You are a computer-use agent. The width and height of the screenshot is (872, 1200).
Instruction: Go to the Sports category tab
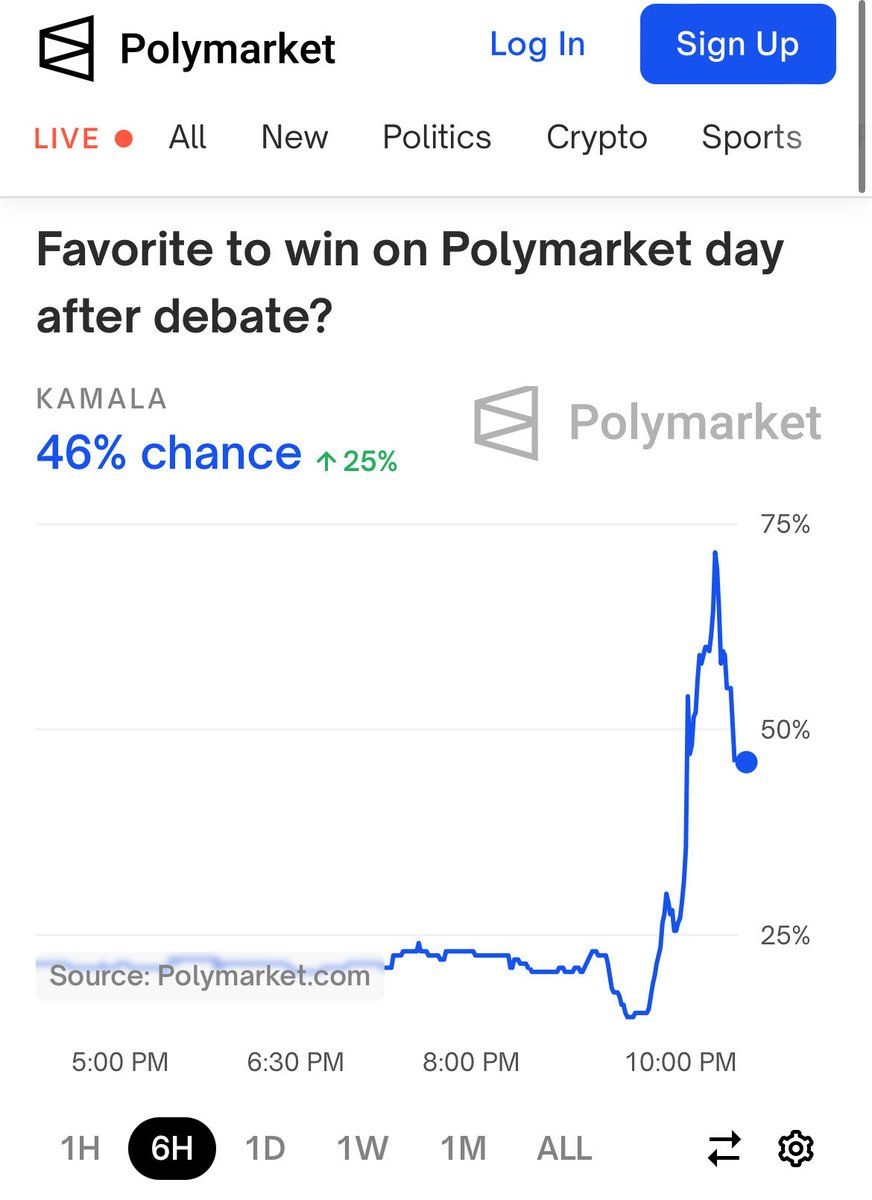752,137
